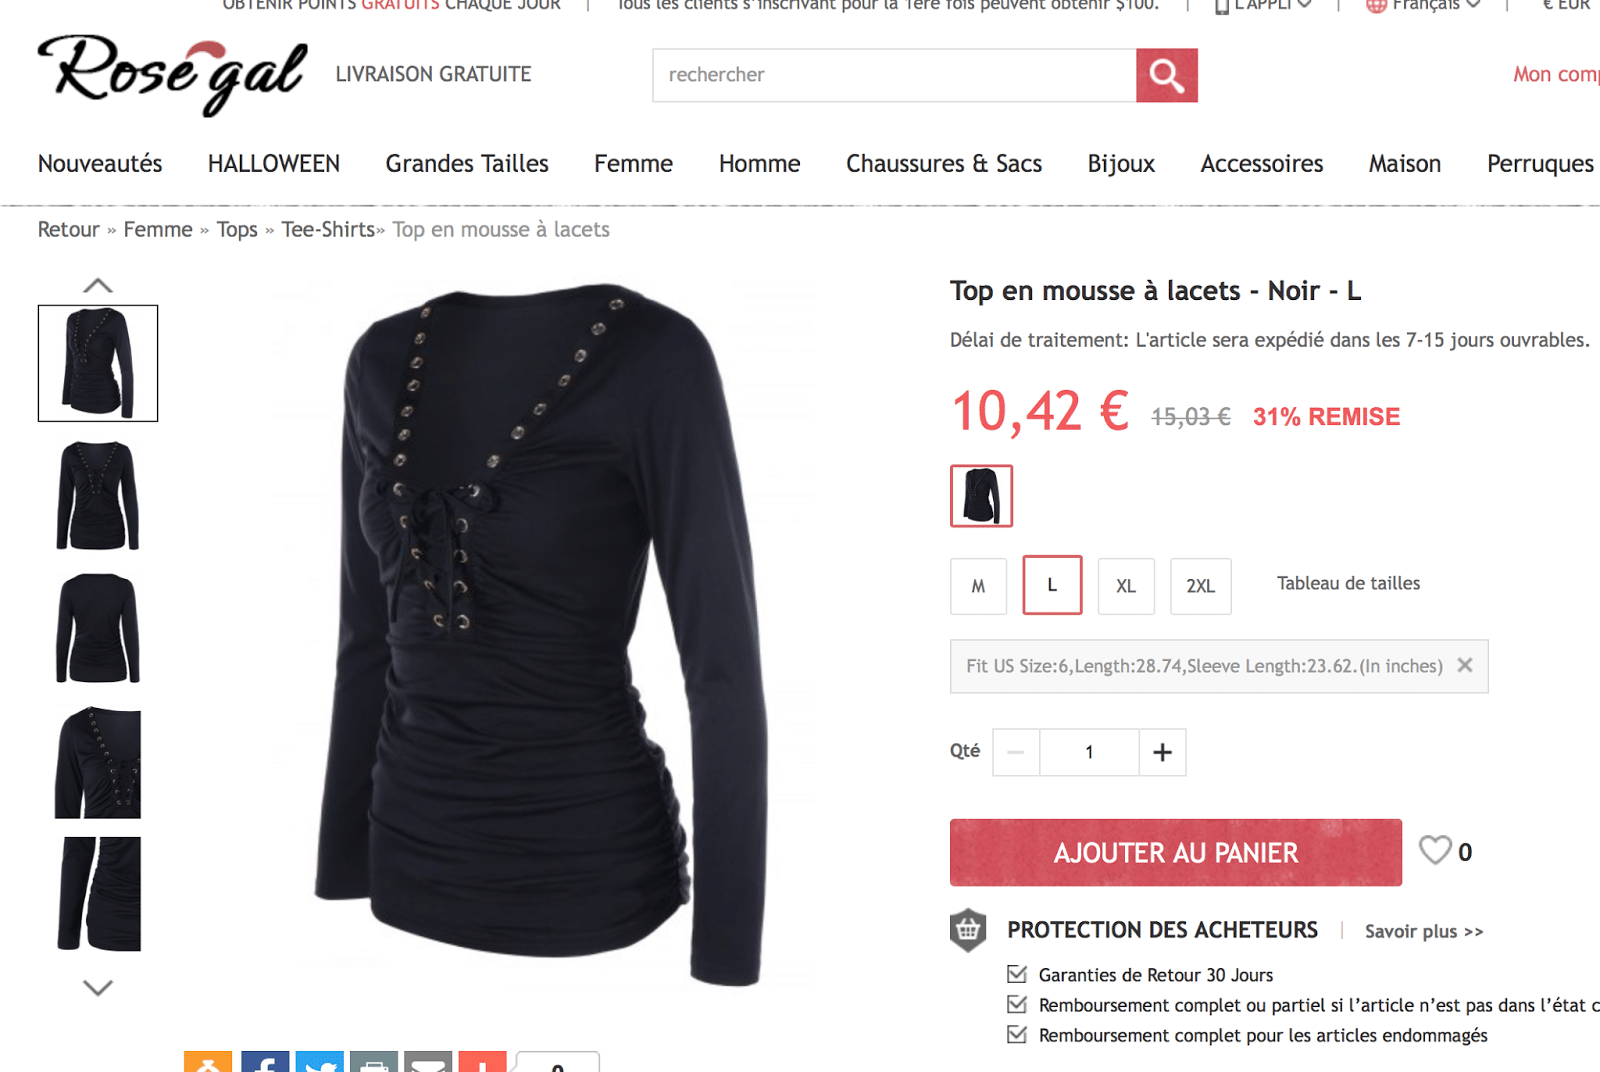
Task: Open the Chaussures & Sacs menu
Action: 944,163
